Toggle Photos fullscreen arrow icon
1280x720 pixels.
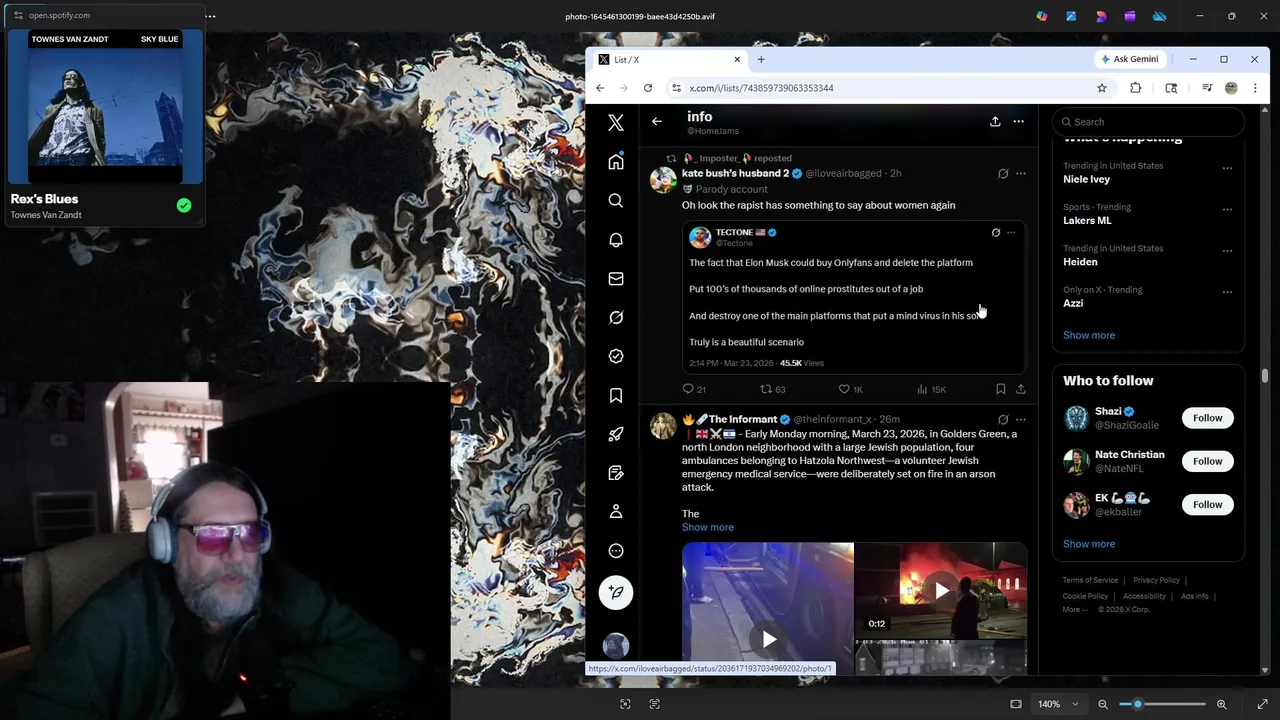1262,704
